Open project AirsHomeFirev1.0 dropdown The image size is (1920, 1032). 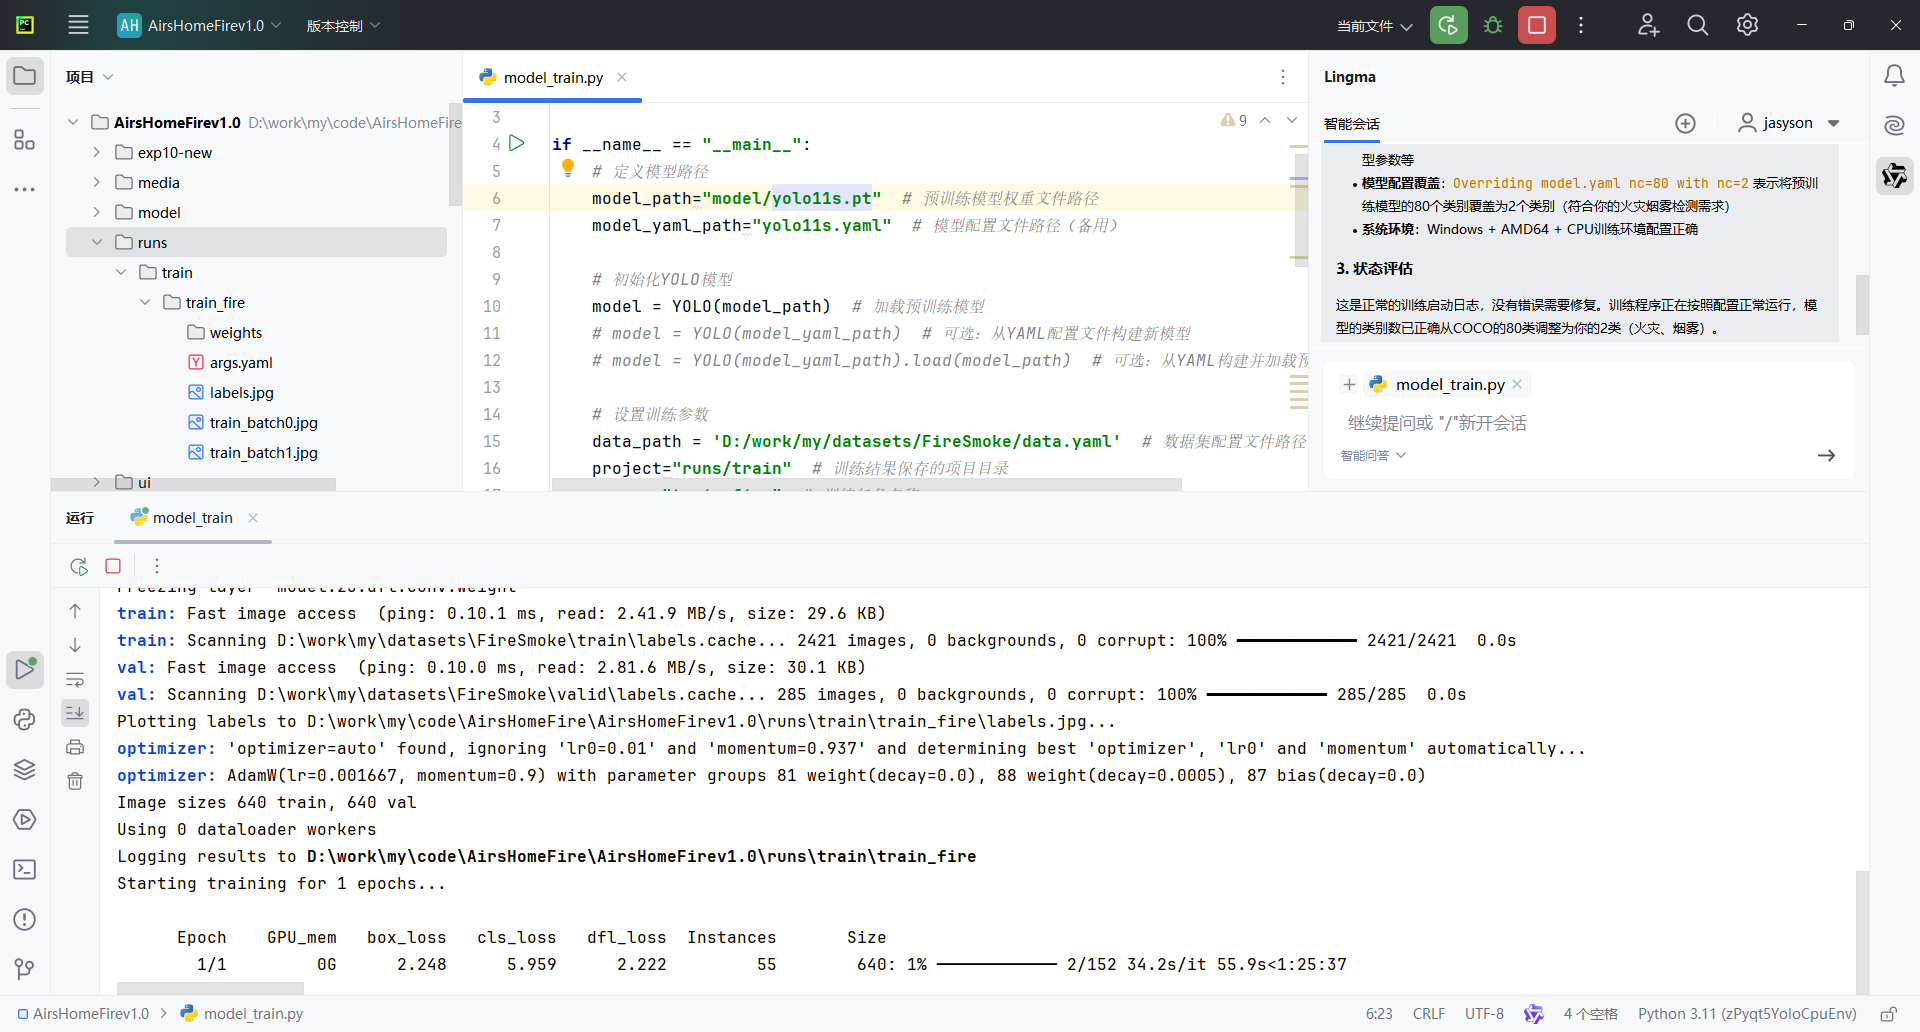[199, 25]
